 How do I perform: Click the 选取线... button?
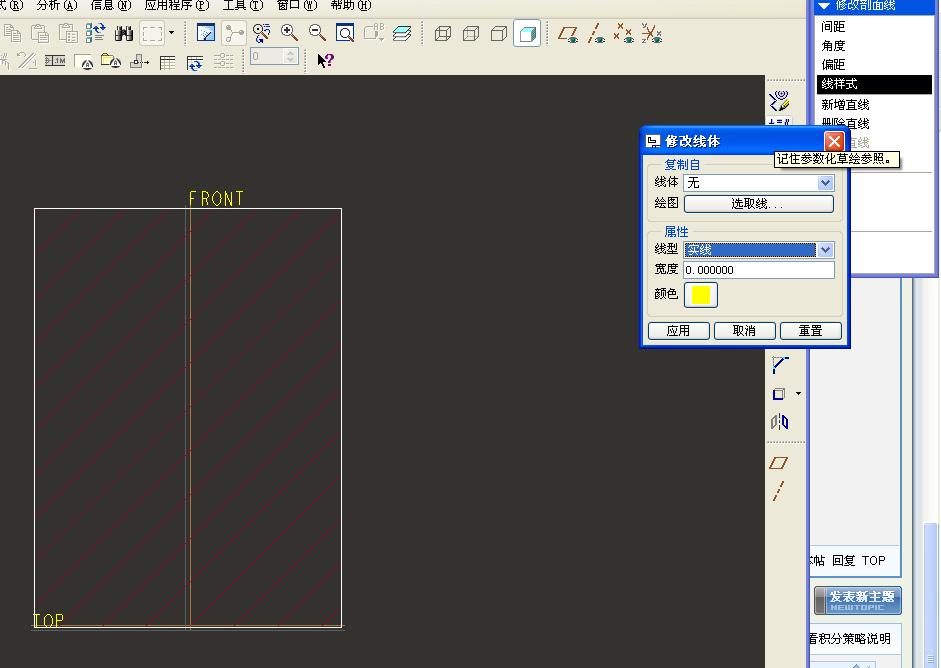pyautogui.click(x=759, y=204)
